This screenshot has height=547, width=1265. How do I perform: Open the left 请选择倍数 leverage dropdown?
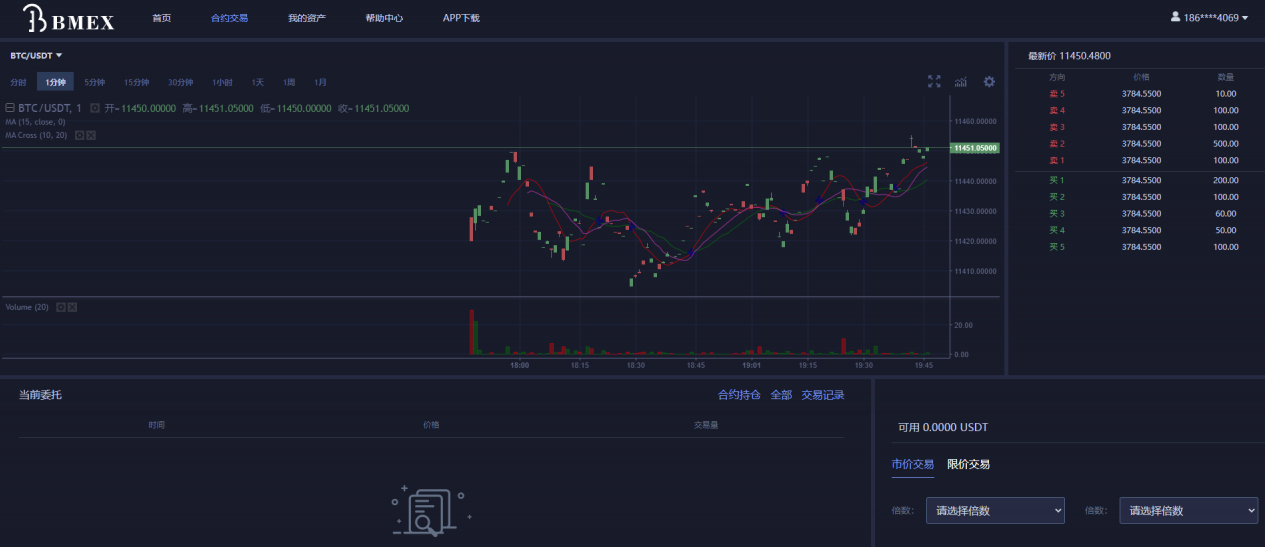(x=995, y=510)
